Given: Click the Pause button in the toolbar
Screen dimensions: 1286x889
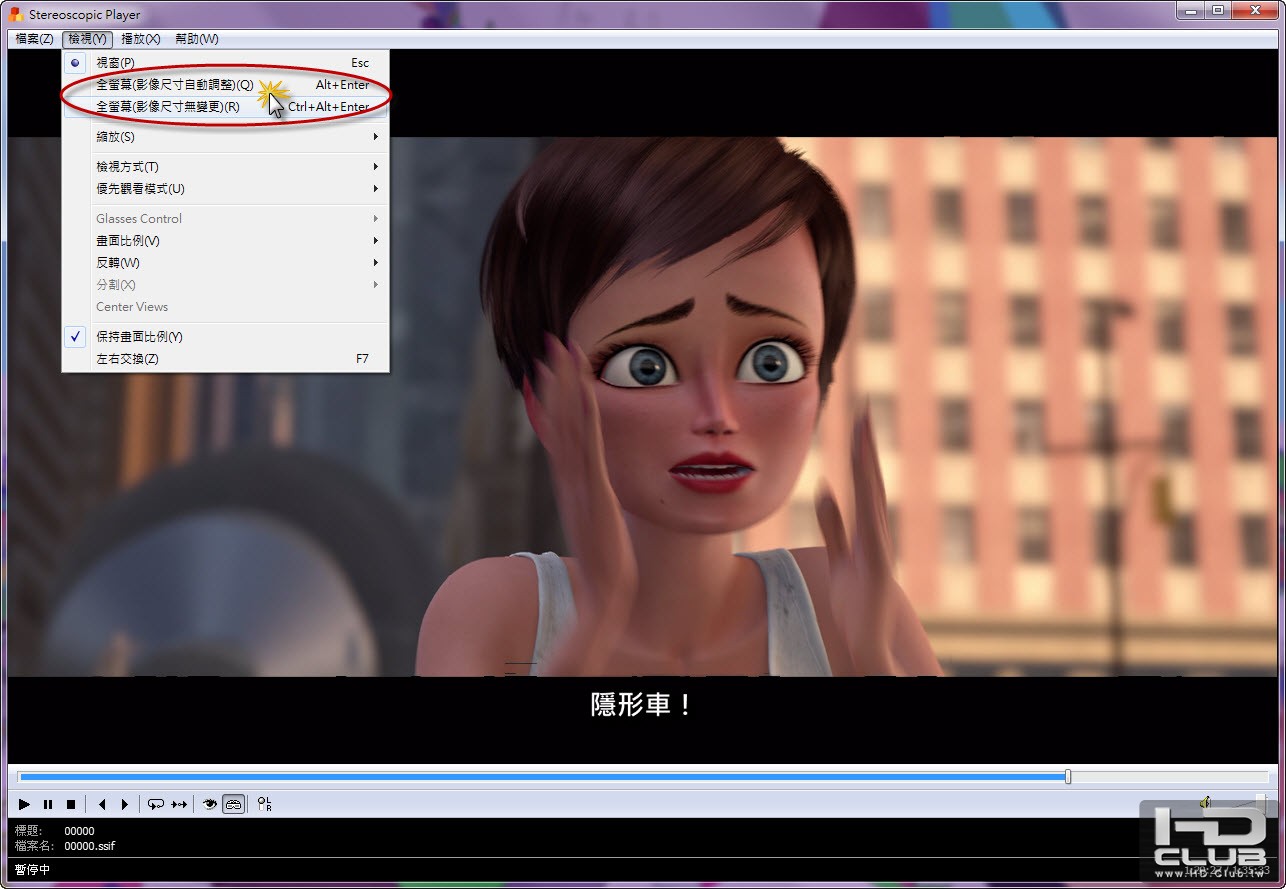Looking at the screenshot, I should point(48,804).
